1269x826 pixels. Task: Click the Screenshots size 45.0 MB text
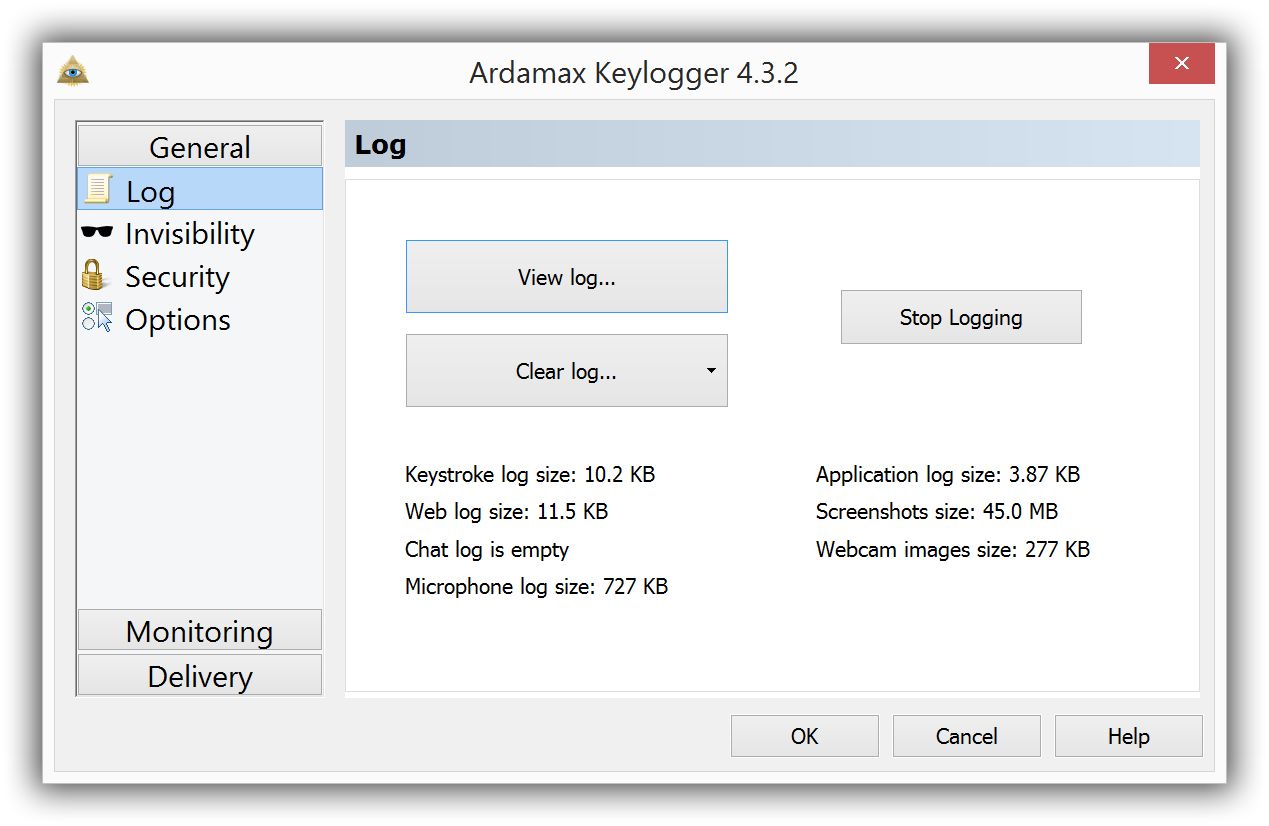[x=937, y=512]
